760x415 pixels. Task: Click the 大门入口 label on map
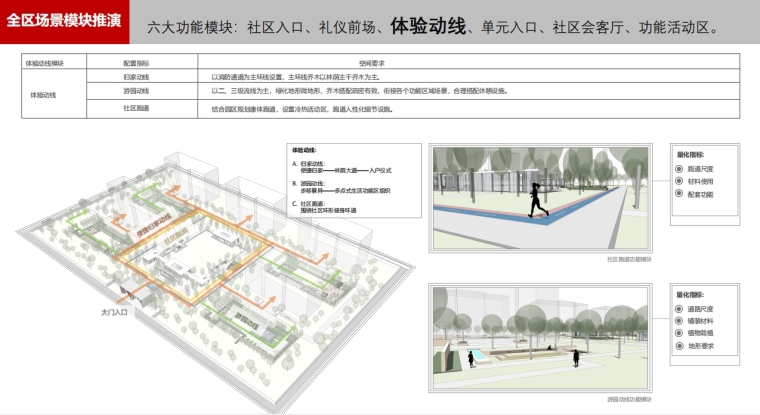tap(115, 312)
